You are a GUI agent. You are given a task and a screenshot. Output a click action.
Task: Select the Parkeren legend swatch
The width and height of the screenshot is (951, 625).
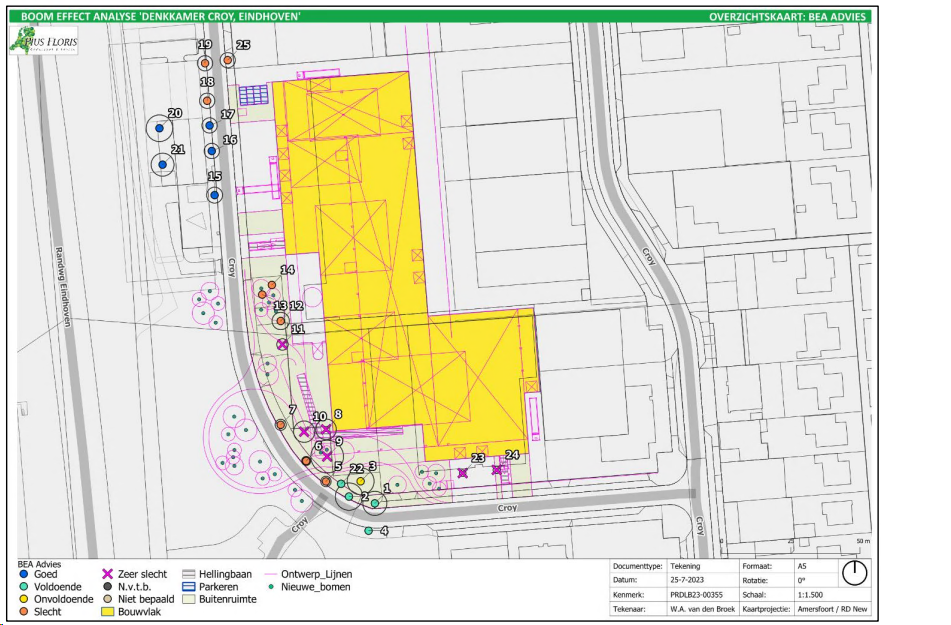(x=189, y=586)
